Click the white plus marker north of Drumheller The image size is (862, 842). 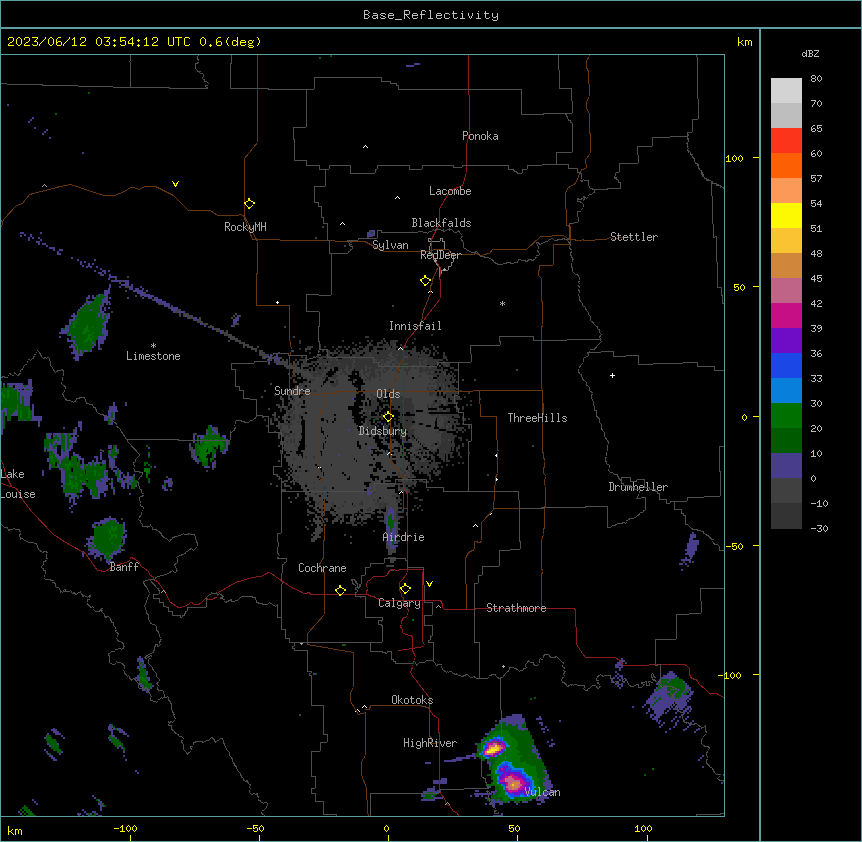612,375
